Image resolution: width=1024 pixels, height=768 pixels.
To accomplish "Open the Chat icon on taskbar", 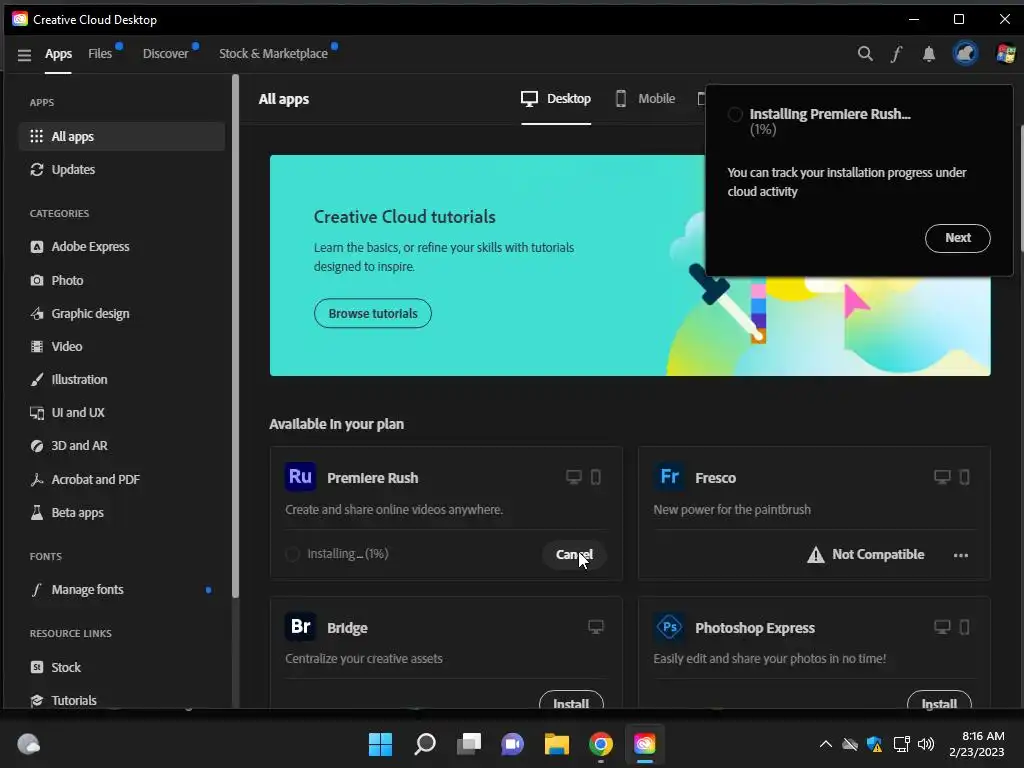I will [x=513, y=744].
